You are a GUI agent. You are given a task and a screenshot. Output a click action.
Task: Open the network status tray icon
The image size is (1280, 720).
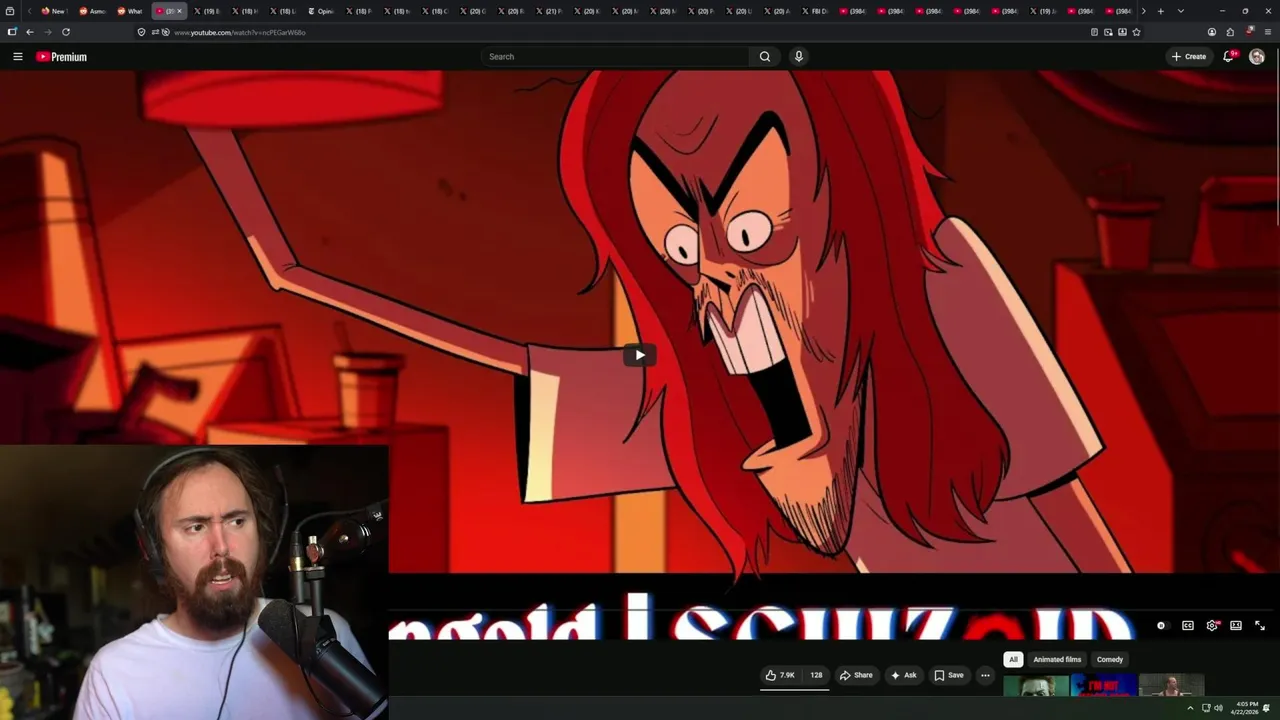(x=1205, y=708)
